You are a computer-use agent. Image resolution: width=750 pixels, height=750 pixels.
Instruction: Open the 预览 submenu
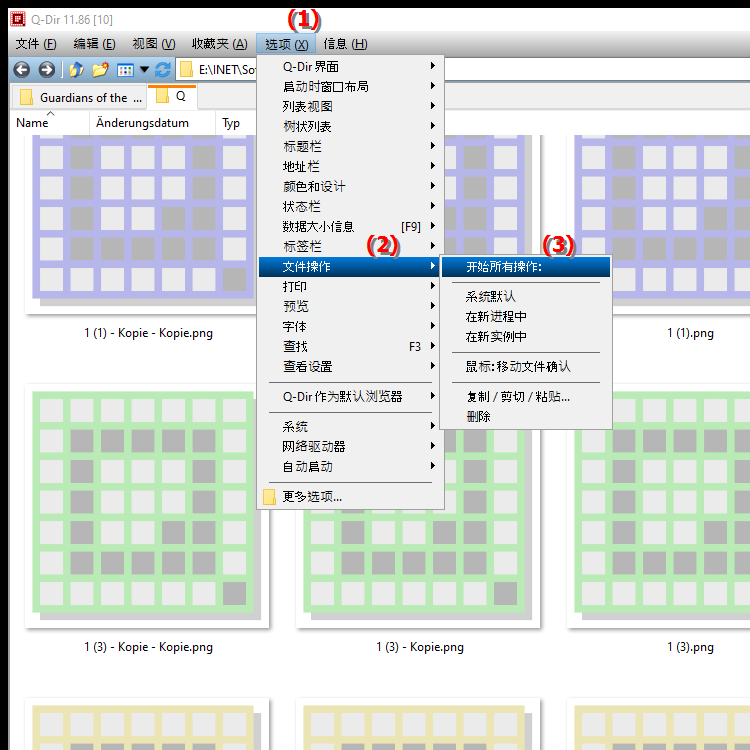coord(350,307)
